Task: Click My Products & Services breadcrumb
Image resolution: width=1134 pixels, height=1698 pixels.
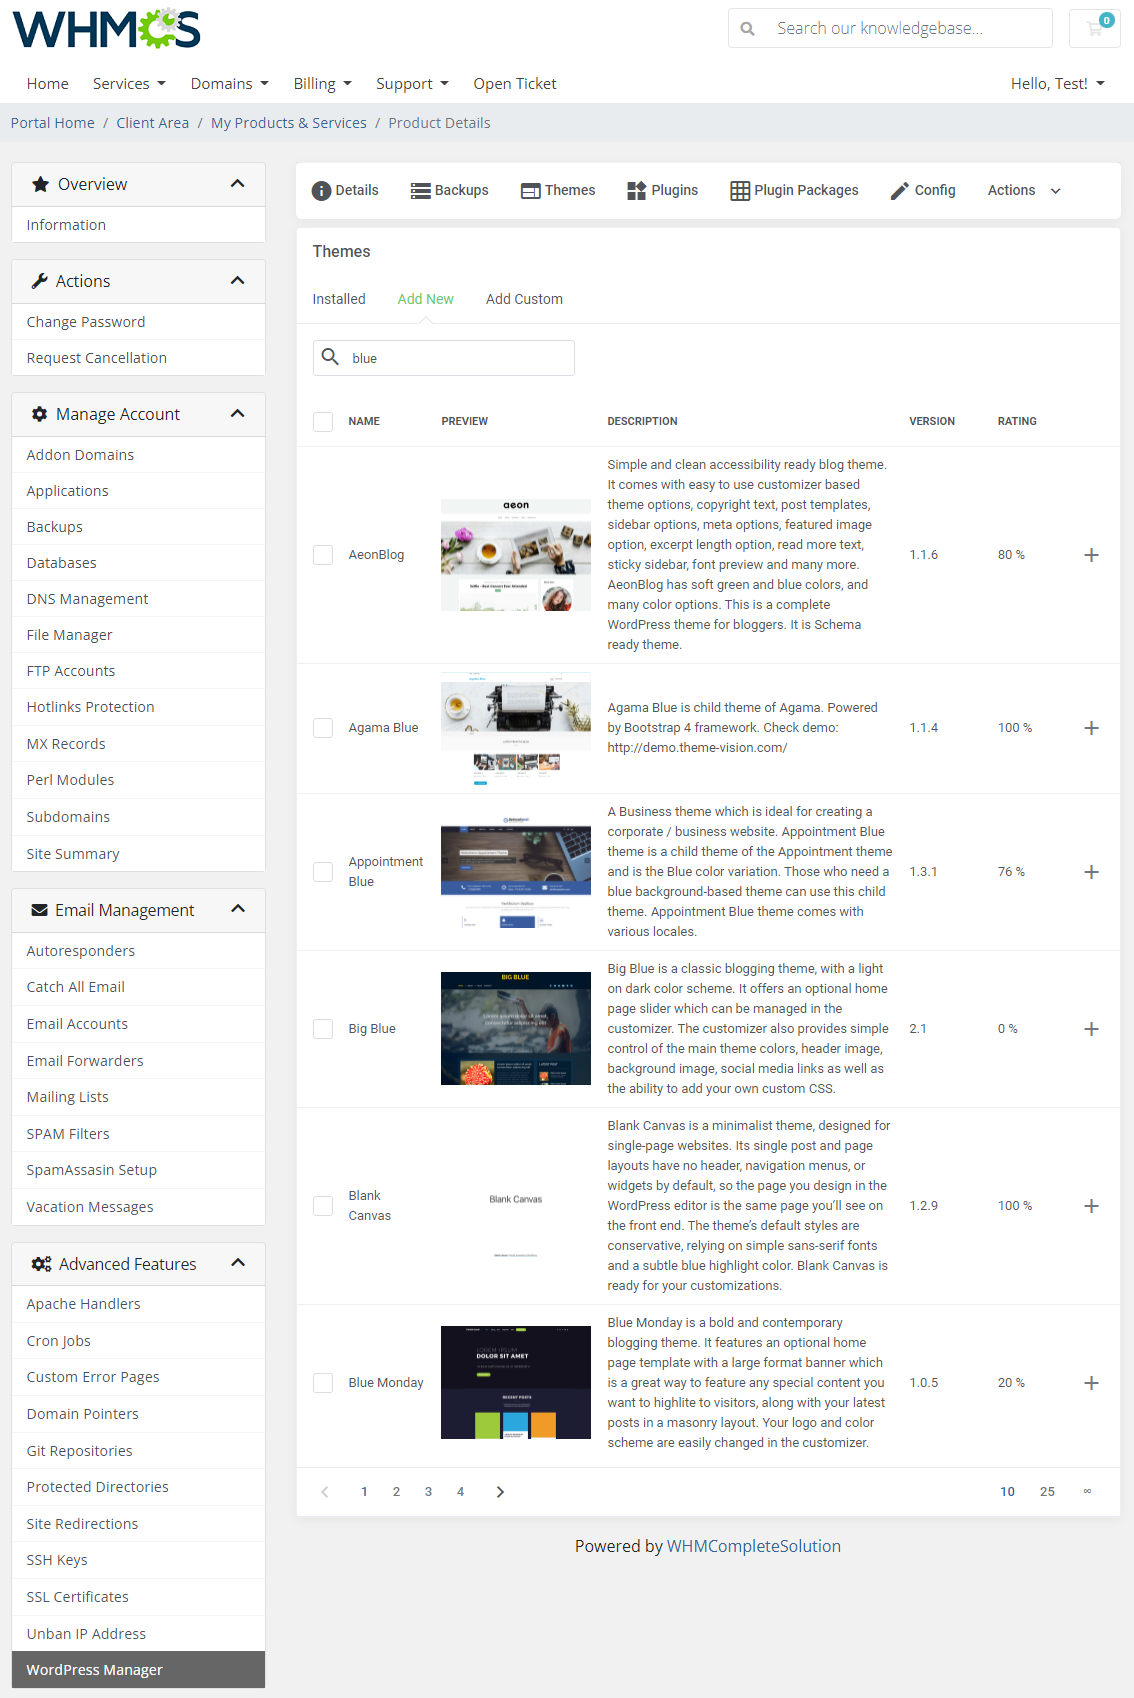Action: 288,123
